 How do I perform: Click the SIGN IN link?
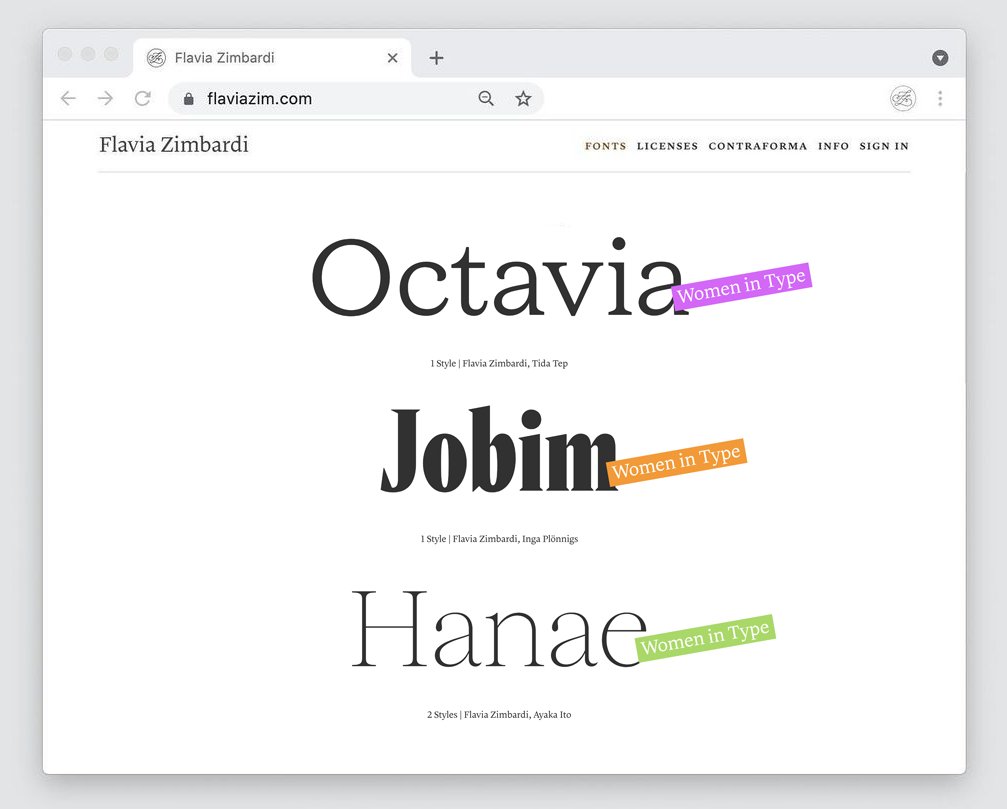pos(884,146)
